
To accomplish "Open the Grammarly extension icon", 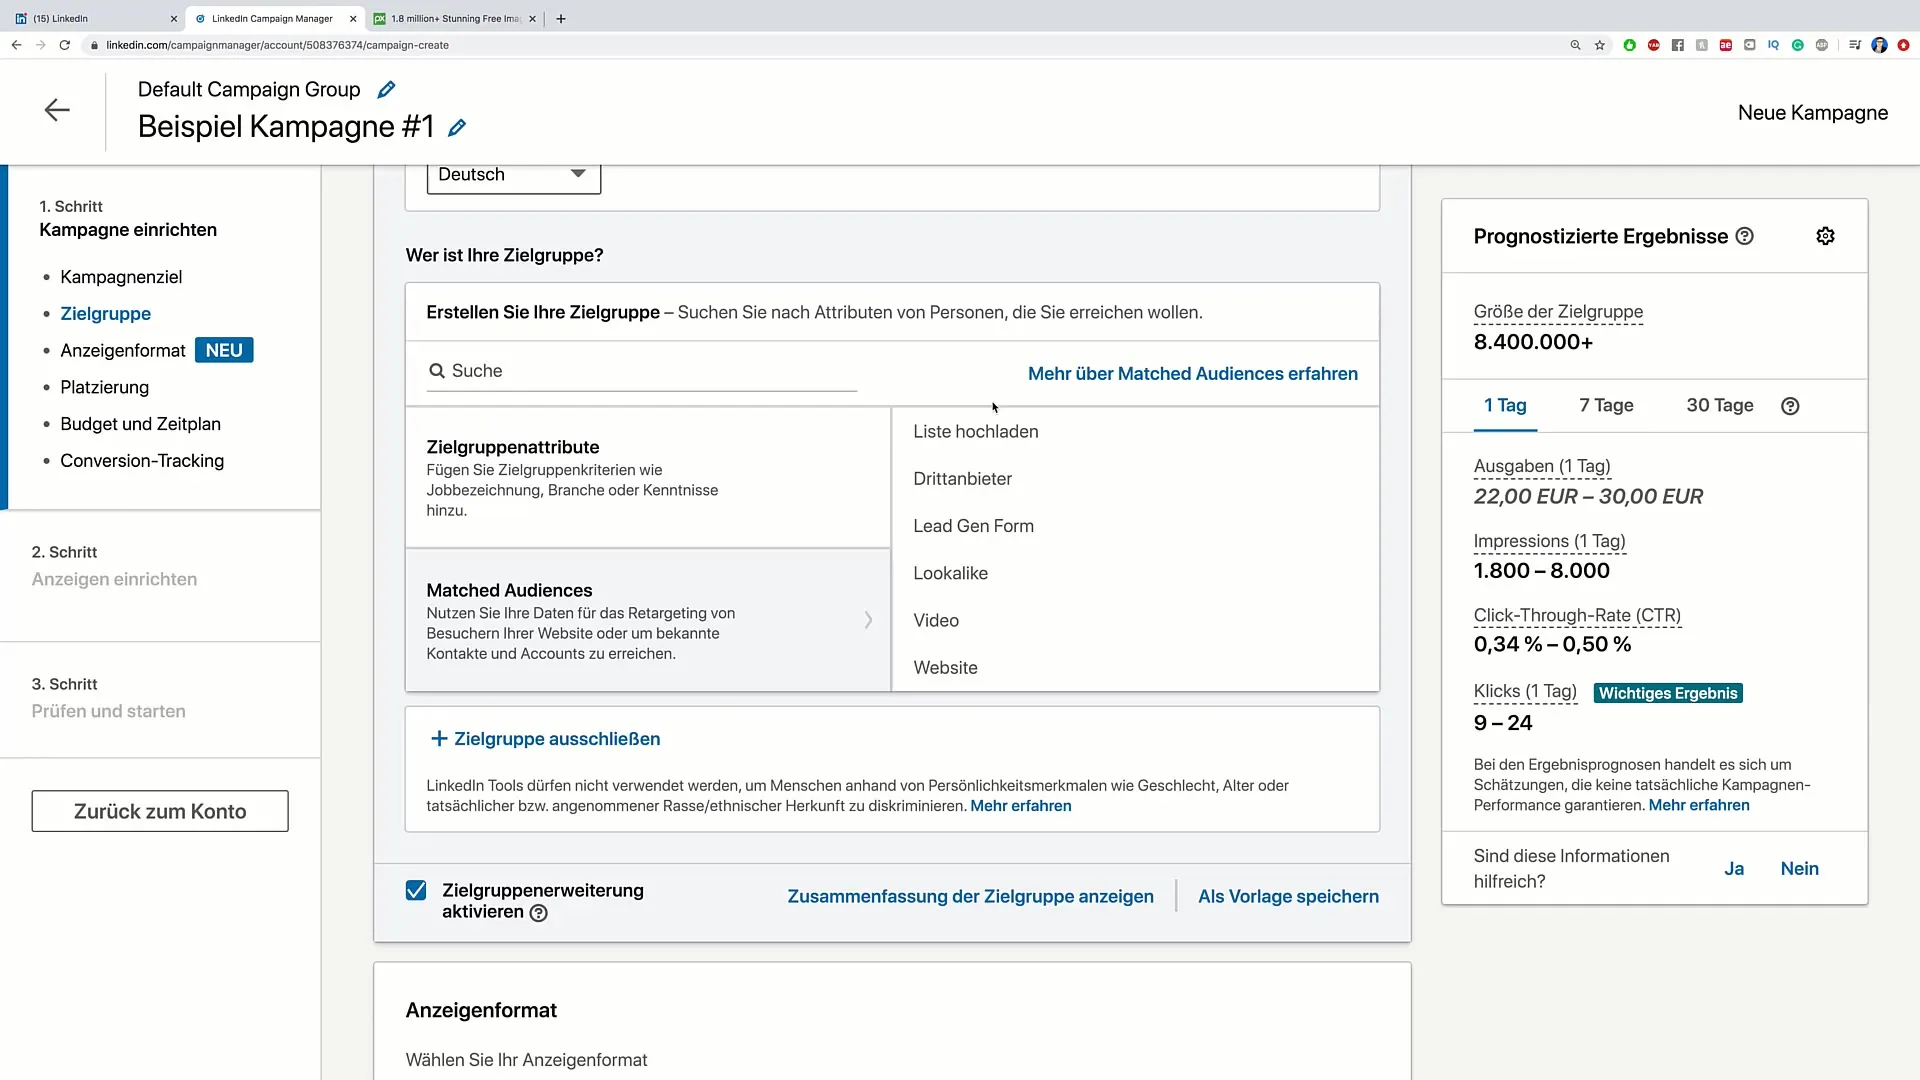I will (x=1798, y=45).
